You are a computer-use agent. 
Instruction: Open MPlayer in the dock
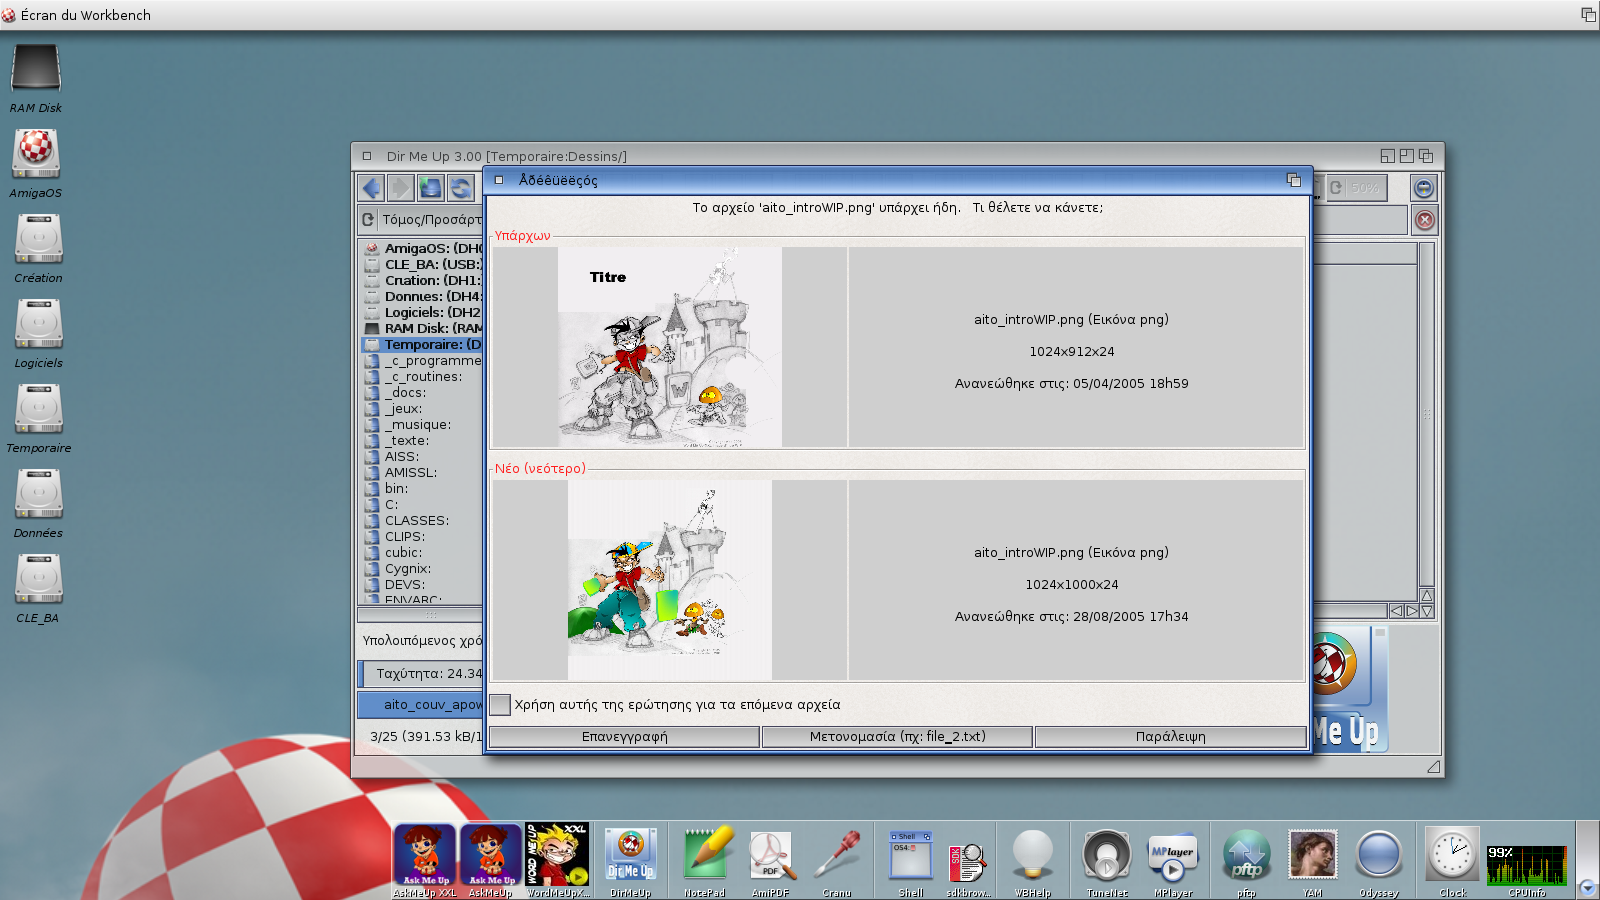(1173, 856)
